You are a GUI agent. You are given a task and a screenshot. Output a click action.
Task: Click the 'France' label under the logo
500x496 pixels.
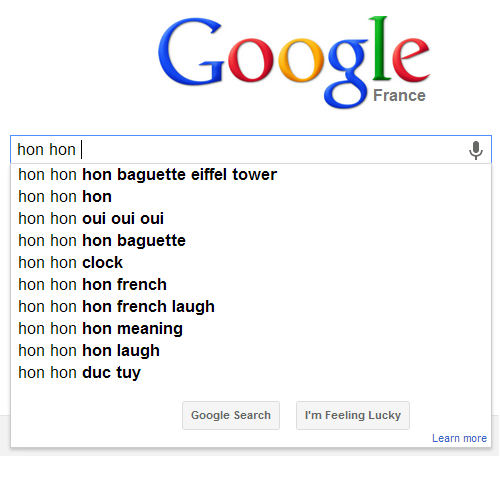click(x=399, y=96)
